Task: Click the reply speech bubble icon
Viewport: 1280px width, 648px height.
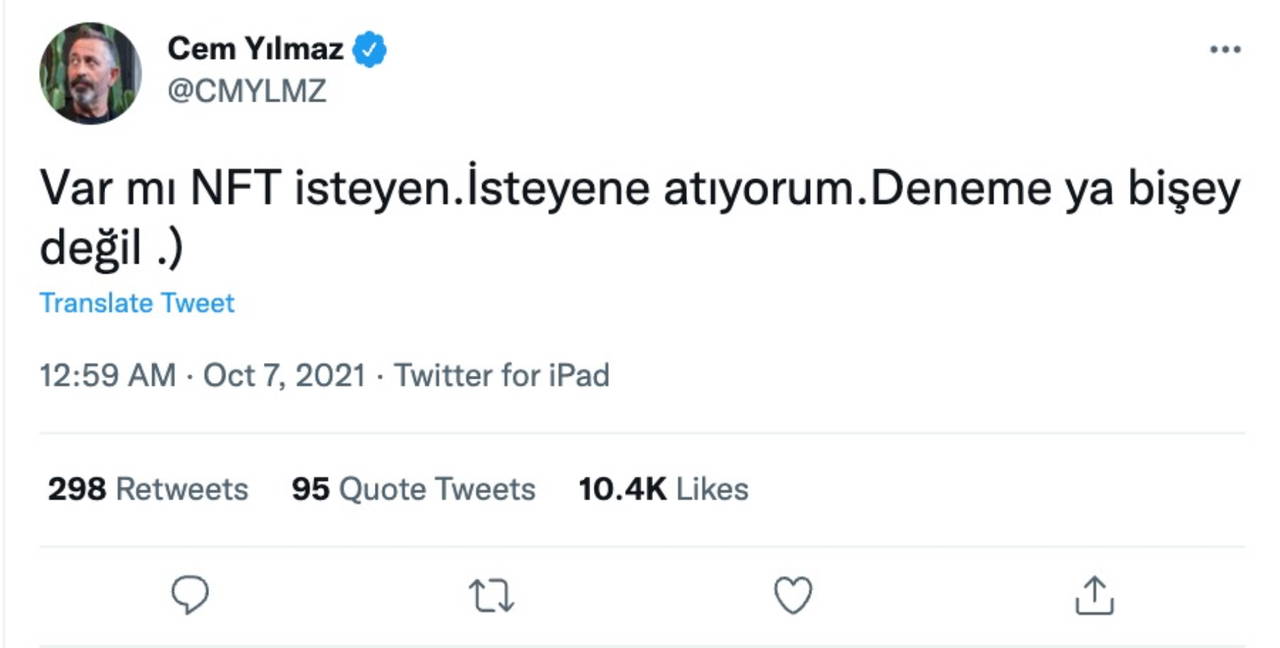Action: coord(189,596)
